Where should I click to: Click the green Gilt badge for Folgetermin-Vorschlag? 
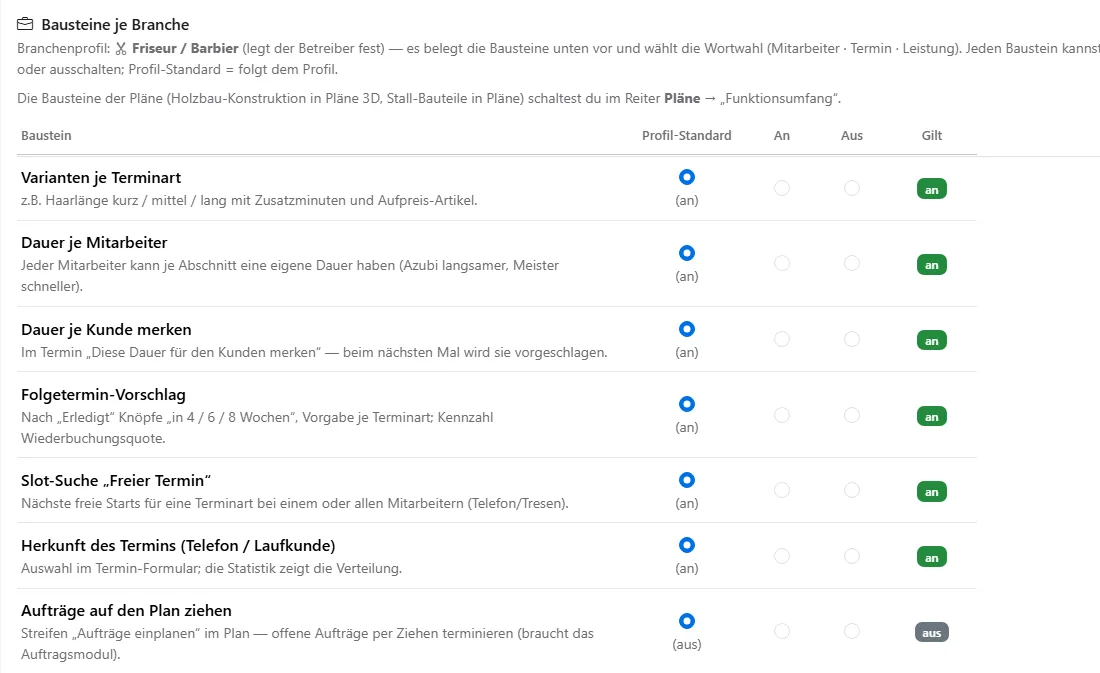pos(932,416)
